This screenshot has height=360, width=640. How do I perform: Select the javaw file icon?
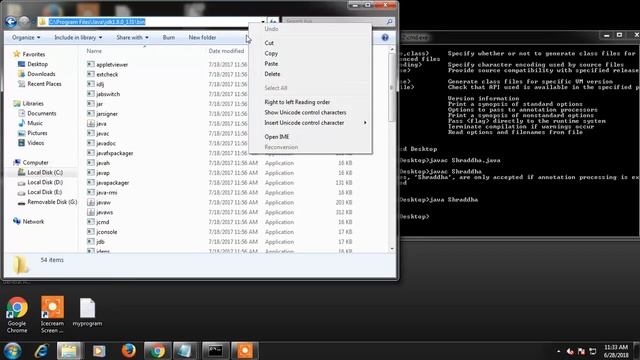coord(91,202)
